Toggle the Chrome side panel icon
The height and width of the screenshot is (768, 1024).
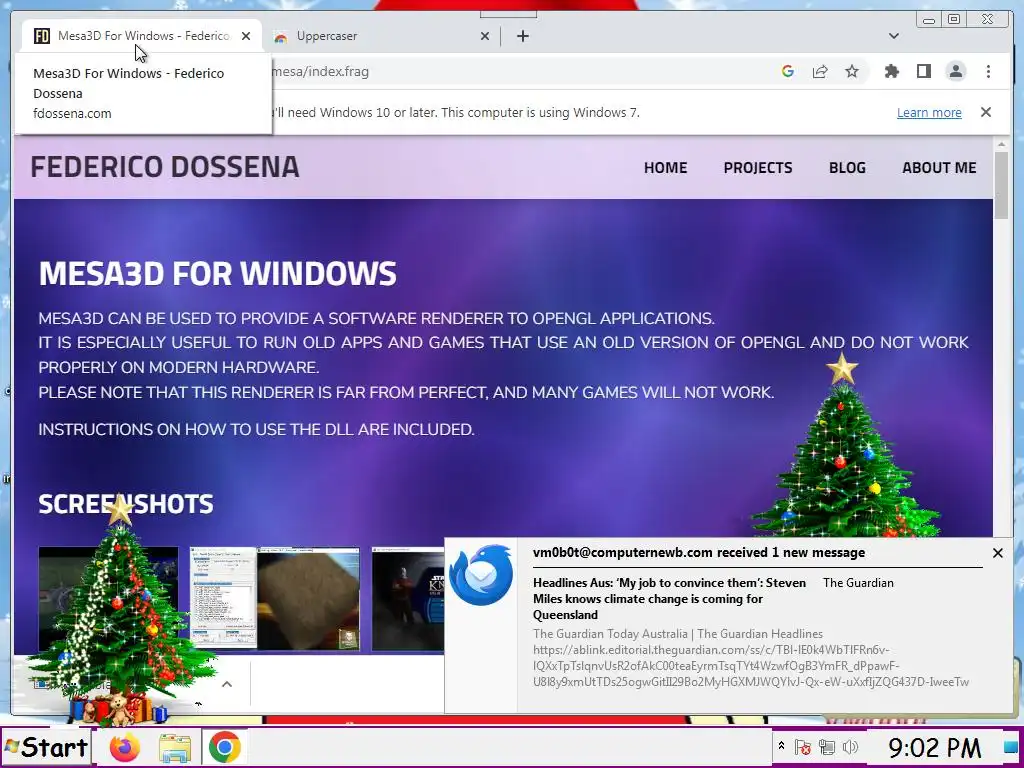(x=923, y=71)
